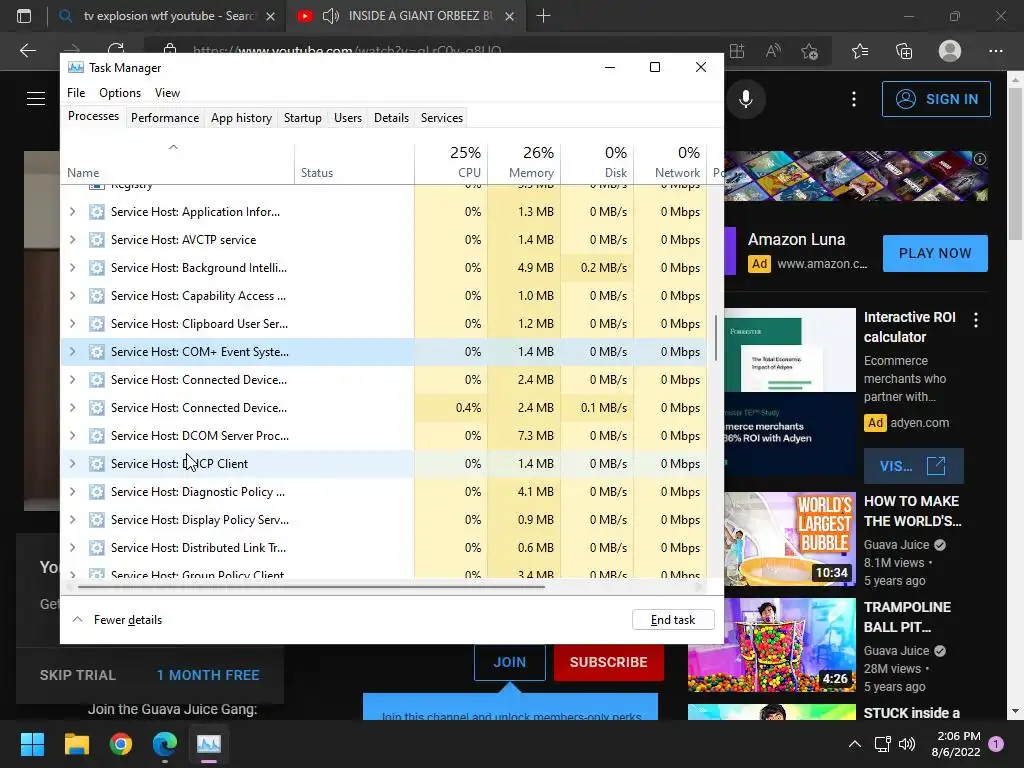
Task: Click gear icon of Display Policy Service row
Action: (97, 520)
